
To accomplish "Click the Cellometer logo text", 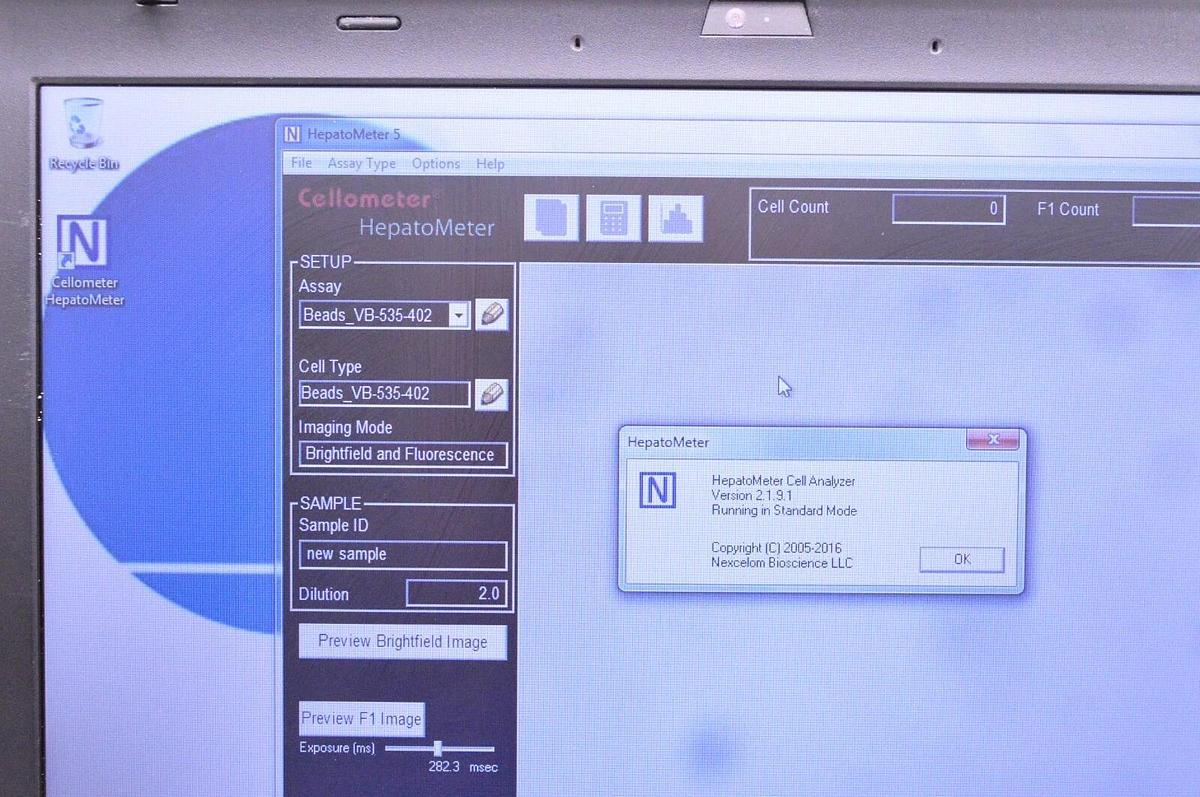I will coord(364,197).
